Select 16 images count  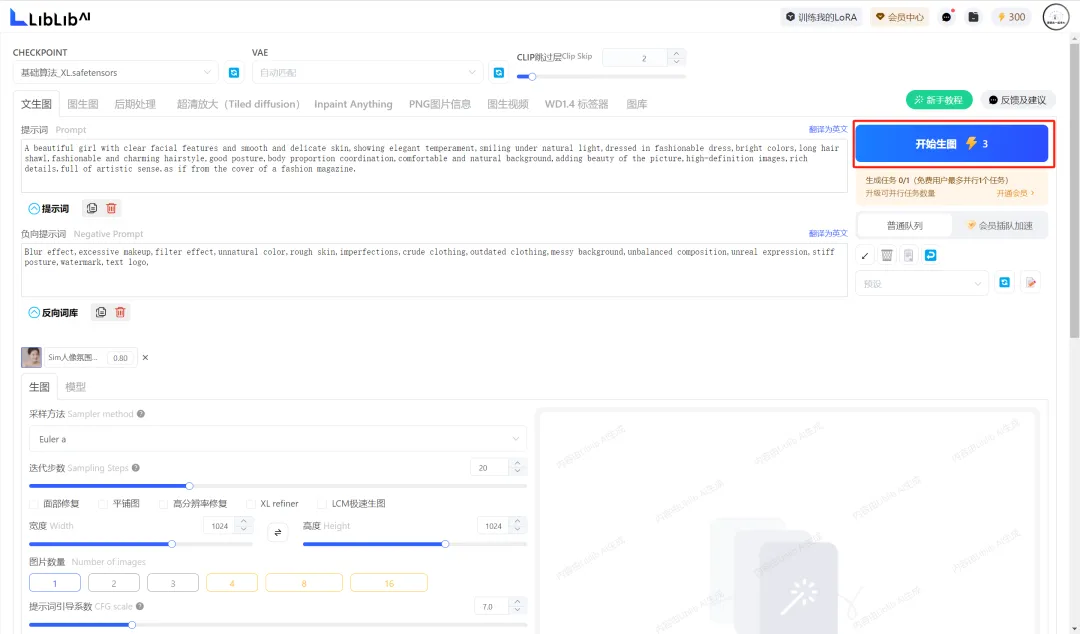pos(389,583)
